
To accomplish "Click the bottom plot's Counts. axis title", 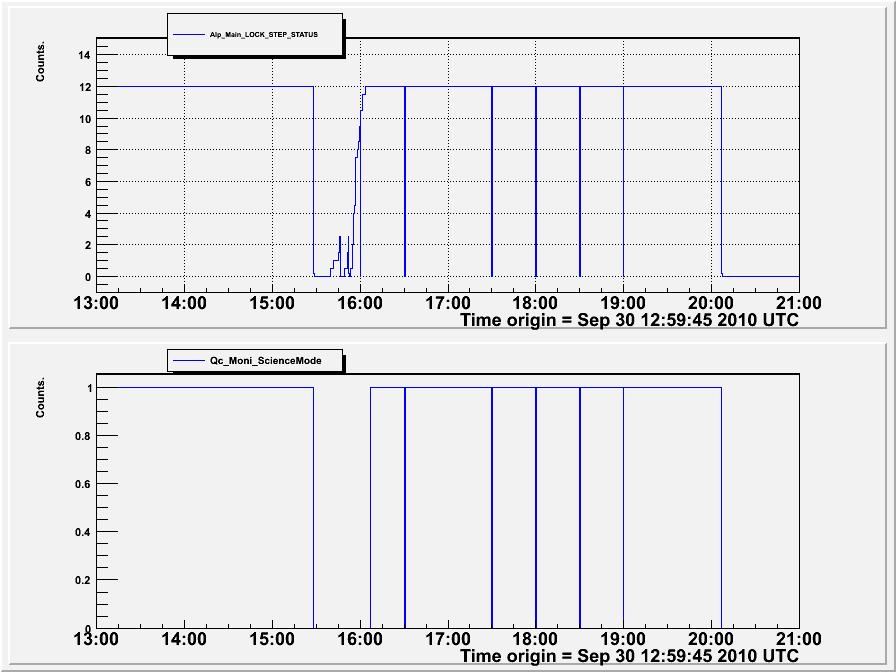I will click(x=40, y=398).
